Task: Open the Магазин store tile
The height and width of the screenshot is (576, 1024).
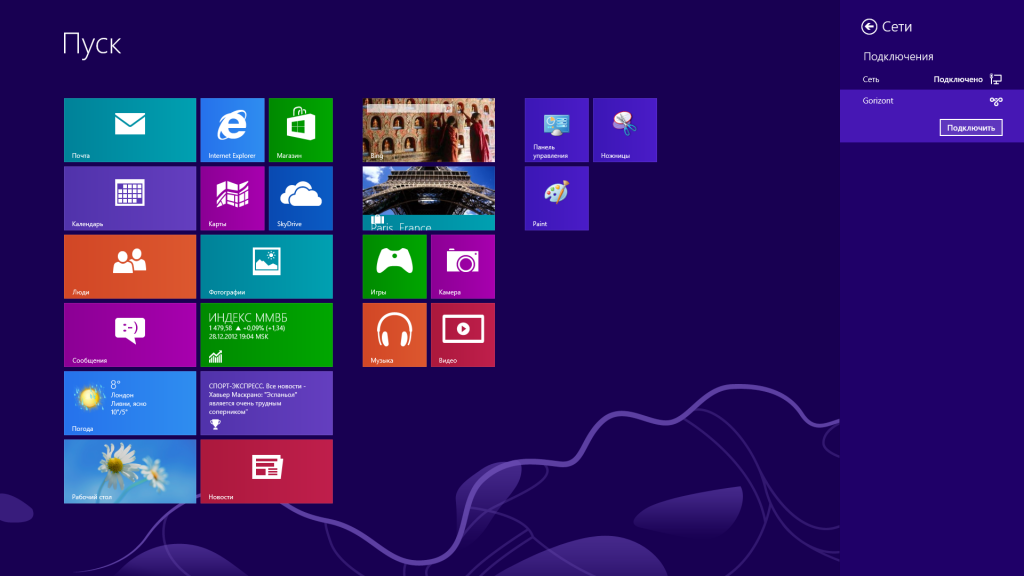Action: click(300, 130)
